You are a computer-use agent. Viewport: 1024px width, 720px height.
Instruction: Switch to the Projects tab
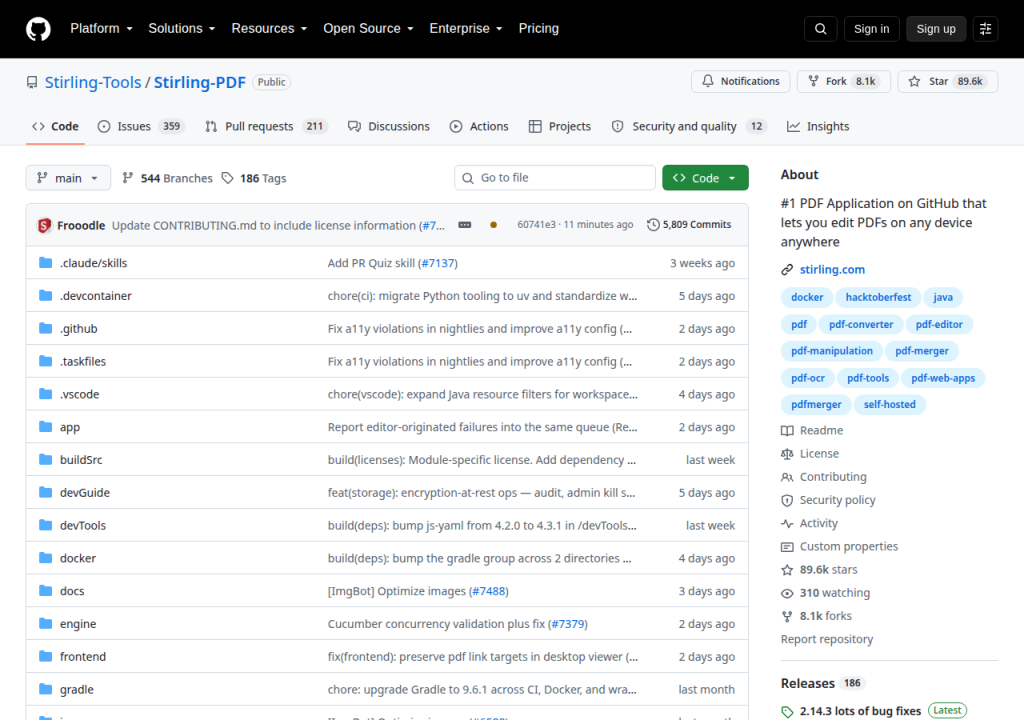[560, 126]
